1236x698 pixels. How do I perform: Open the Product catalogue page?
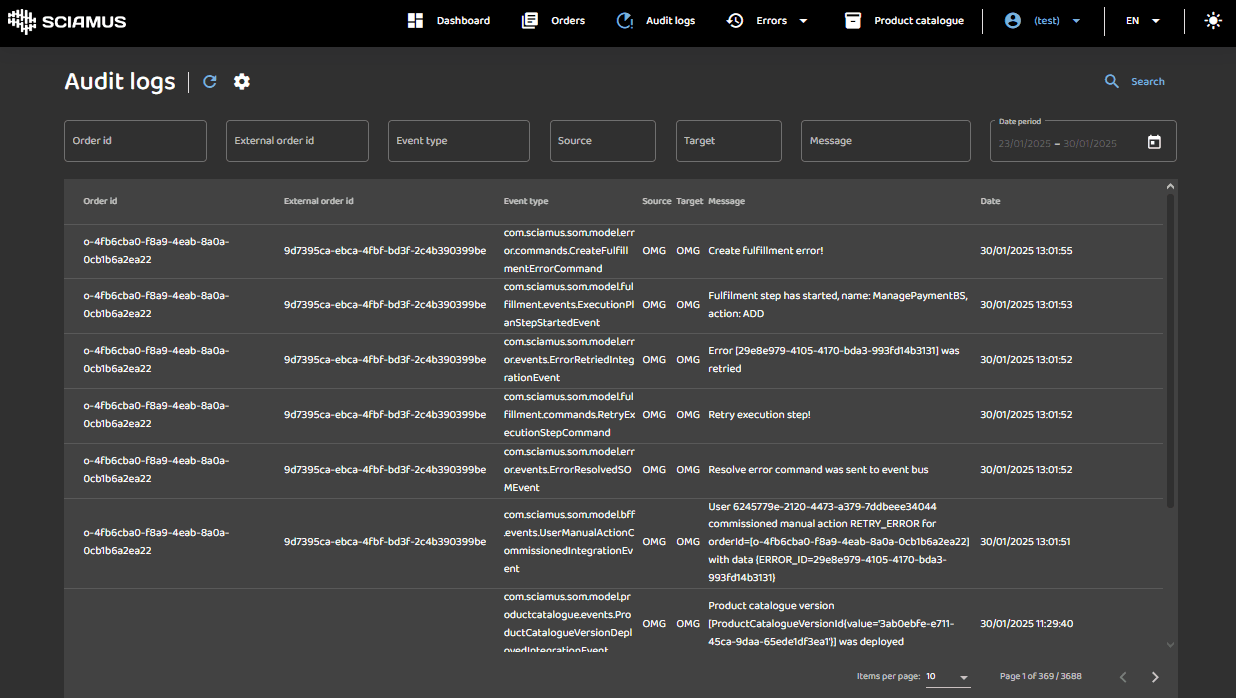pyautogui.click(x=904, y=21)
